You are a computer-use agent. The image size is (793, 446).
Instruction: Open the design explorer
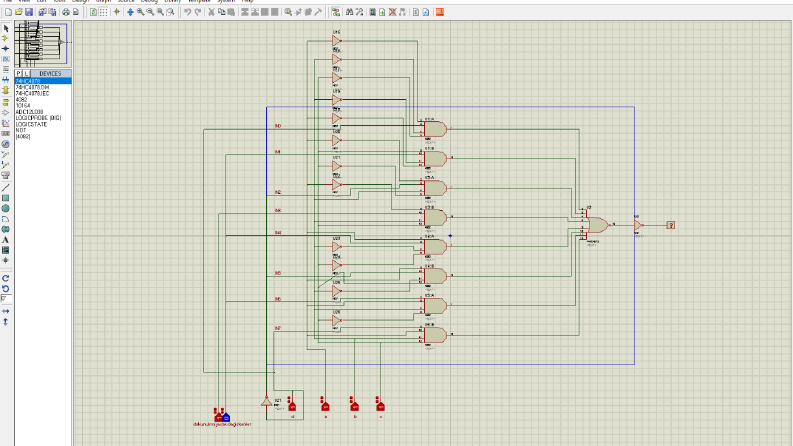coord(373,12)
